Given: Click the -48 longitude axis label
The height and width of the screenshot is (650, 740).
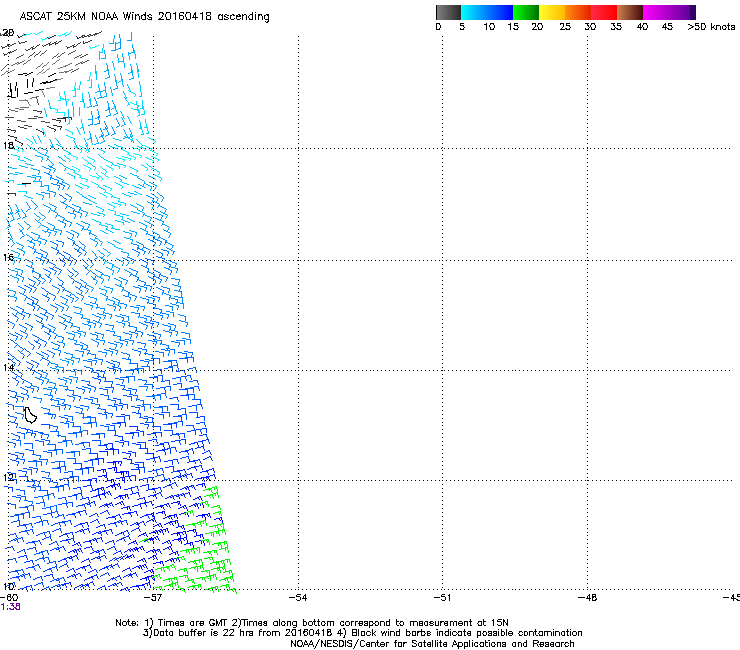Looking at the screenshot, I should pos(587,598).
